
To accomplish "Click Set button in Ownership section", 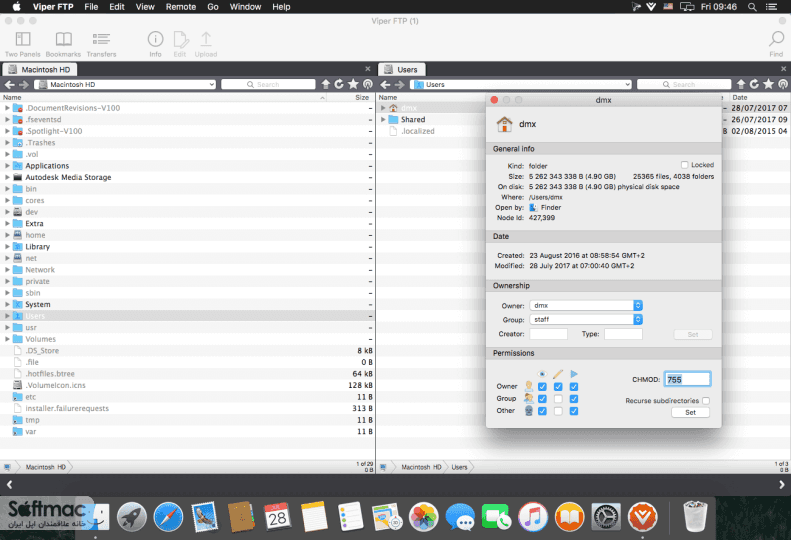I will tap(693, 334).
